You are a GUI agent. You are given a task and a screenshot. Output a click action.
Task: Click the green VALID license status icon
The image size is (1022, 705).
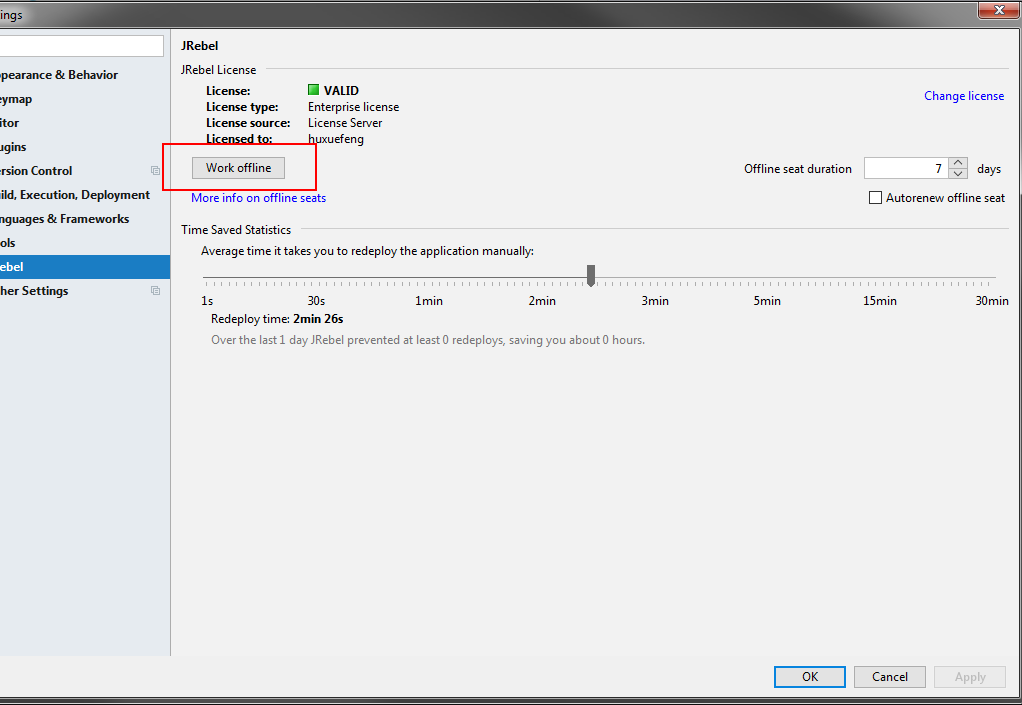(x=315, y=90)
